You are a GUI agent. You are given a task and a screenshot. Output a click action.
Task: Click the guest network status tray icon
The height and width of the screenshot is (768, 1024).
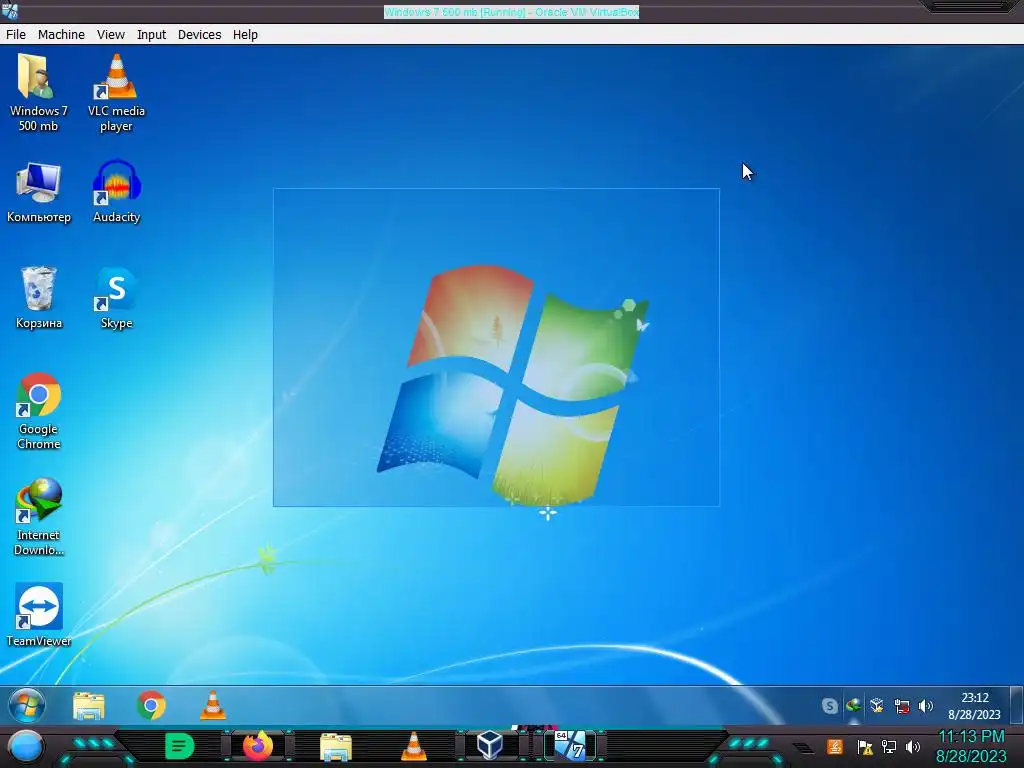[902, 706]
